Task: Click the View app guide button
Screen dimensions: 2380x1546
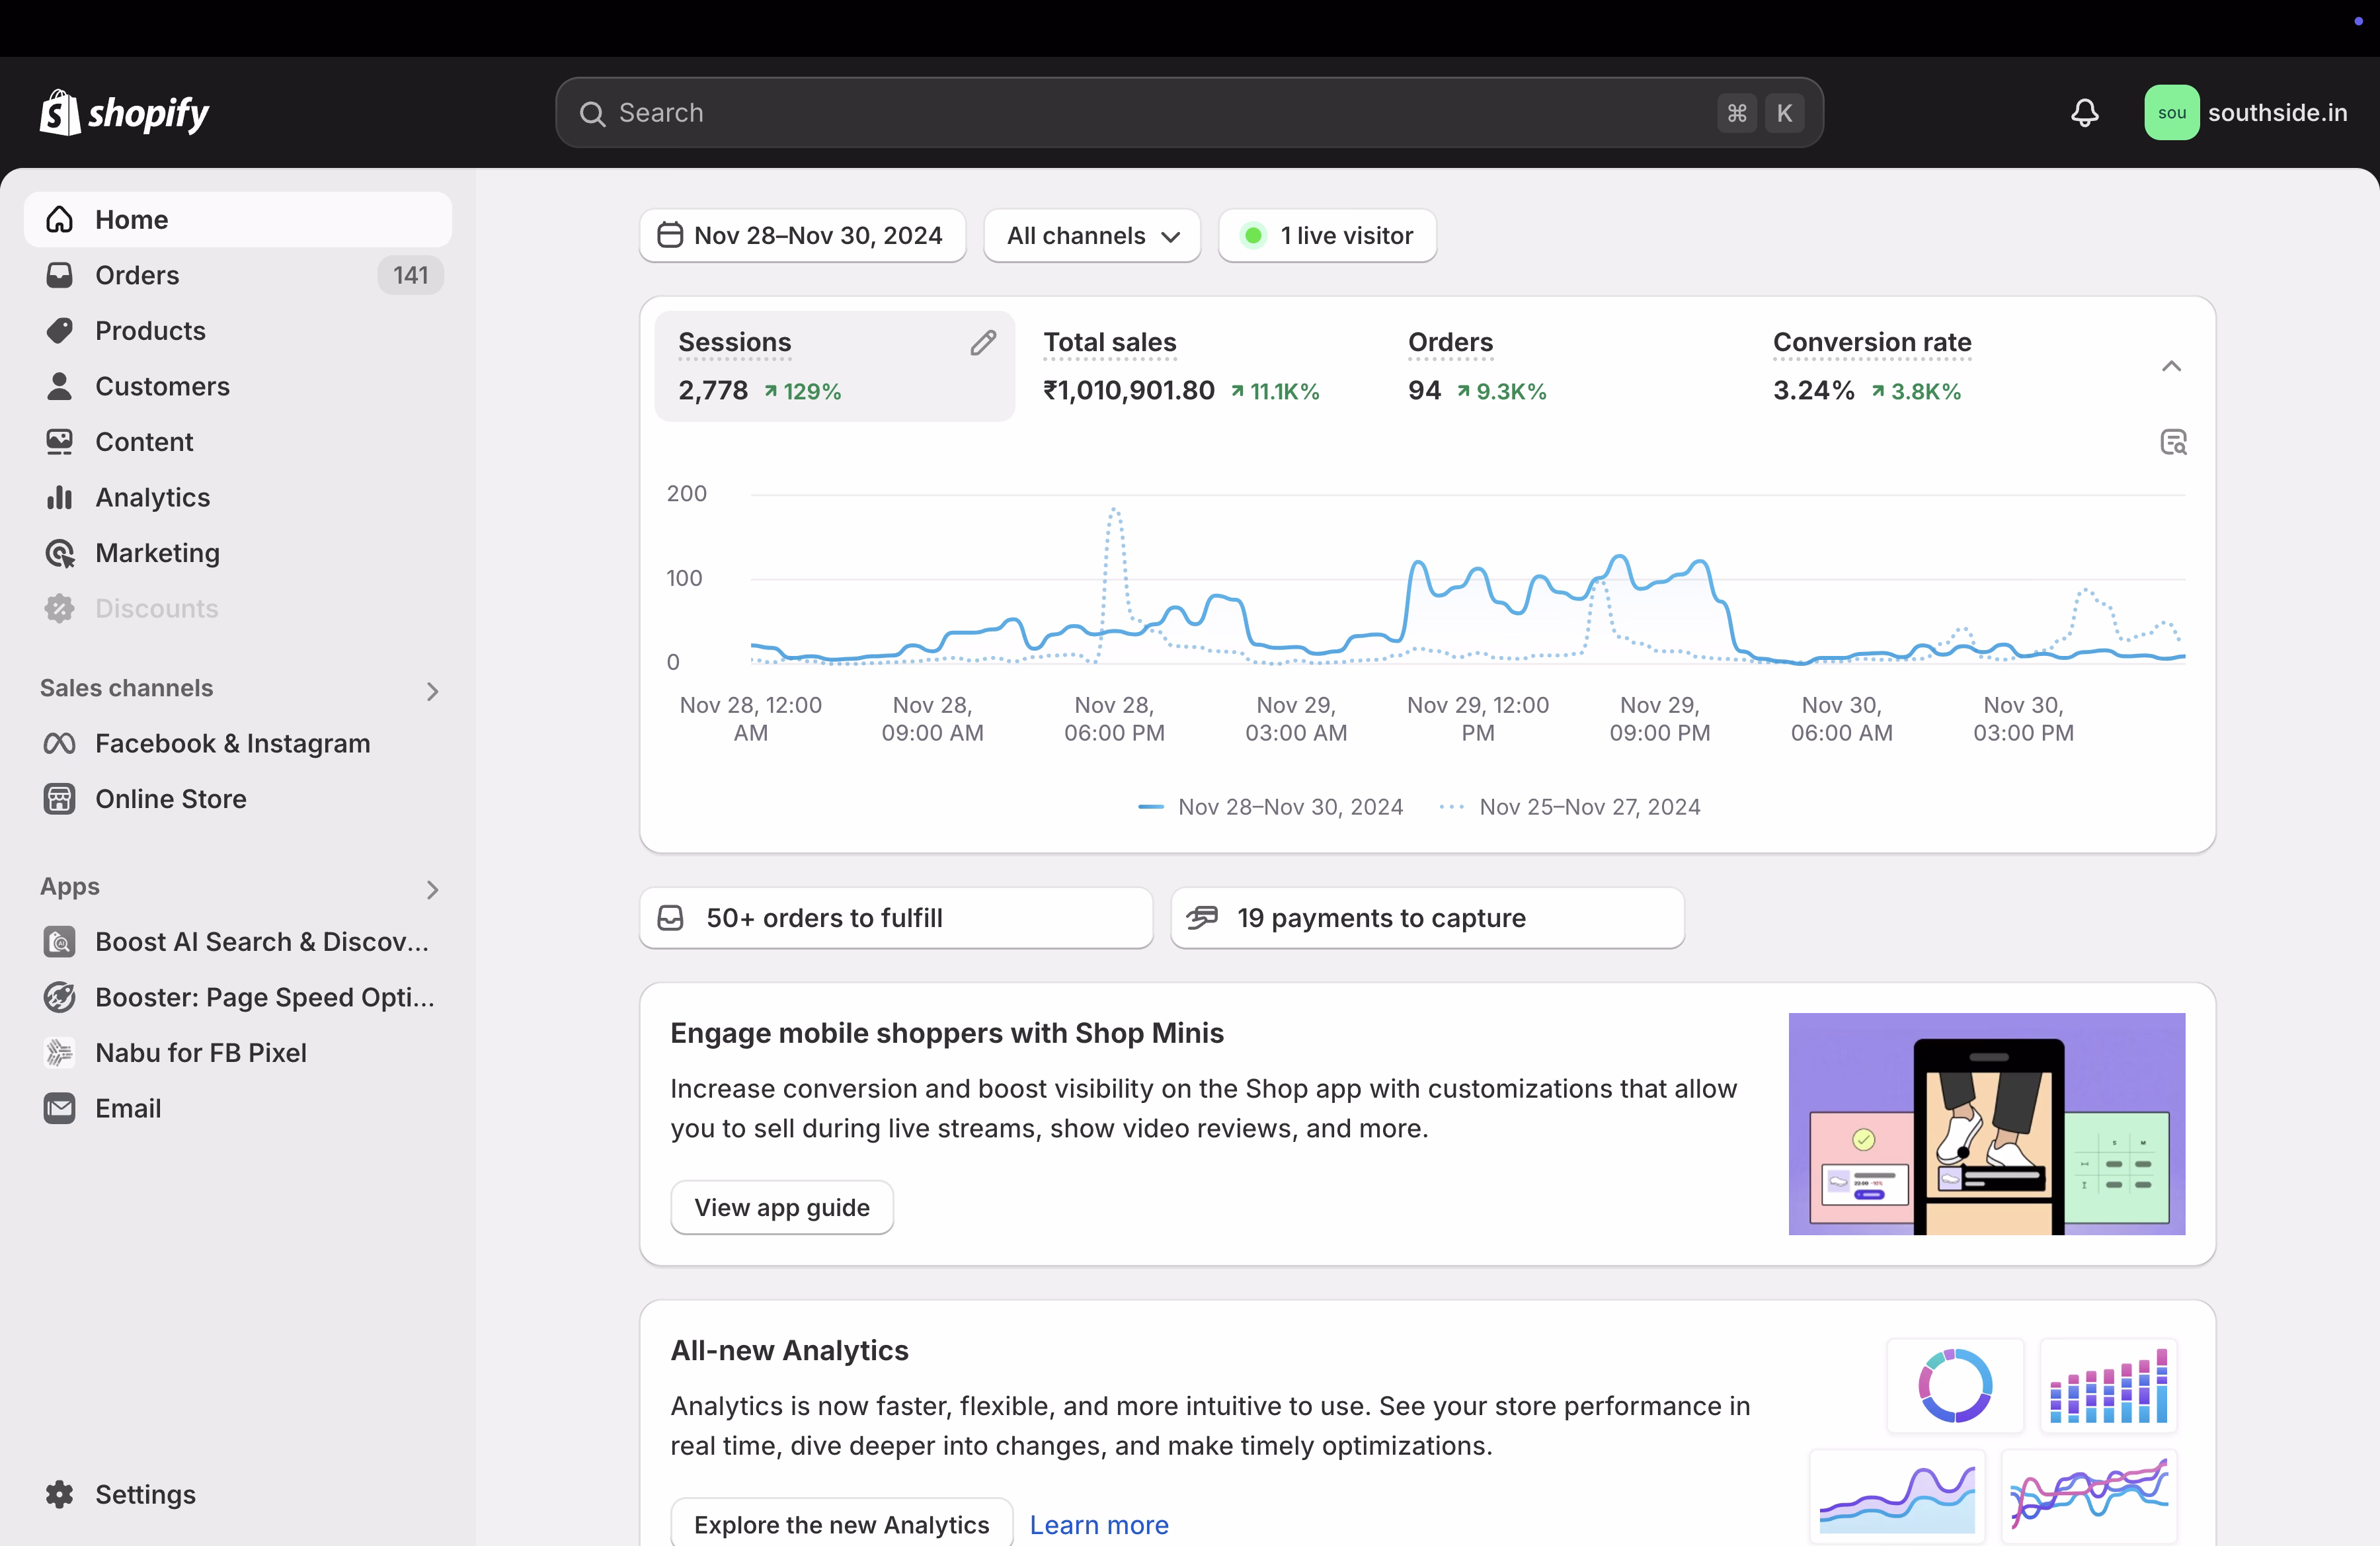Action: pyautogui.click(x=781, y=1206)
